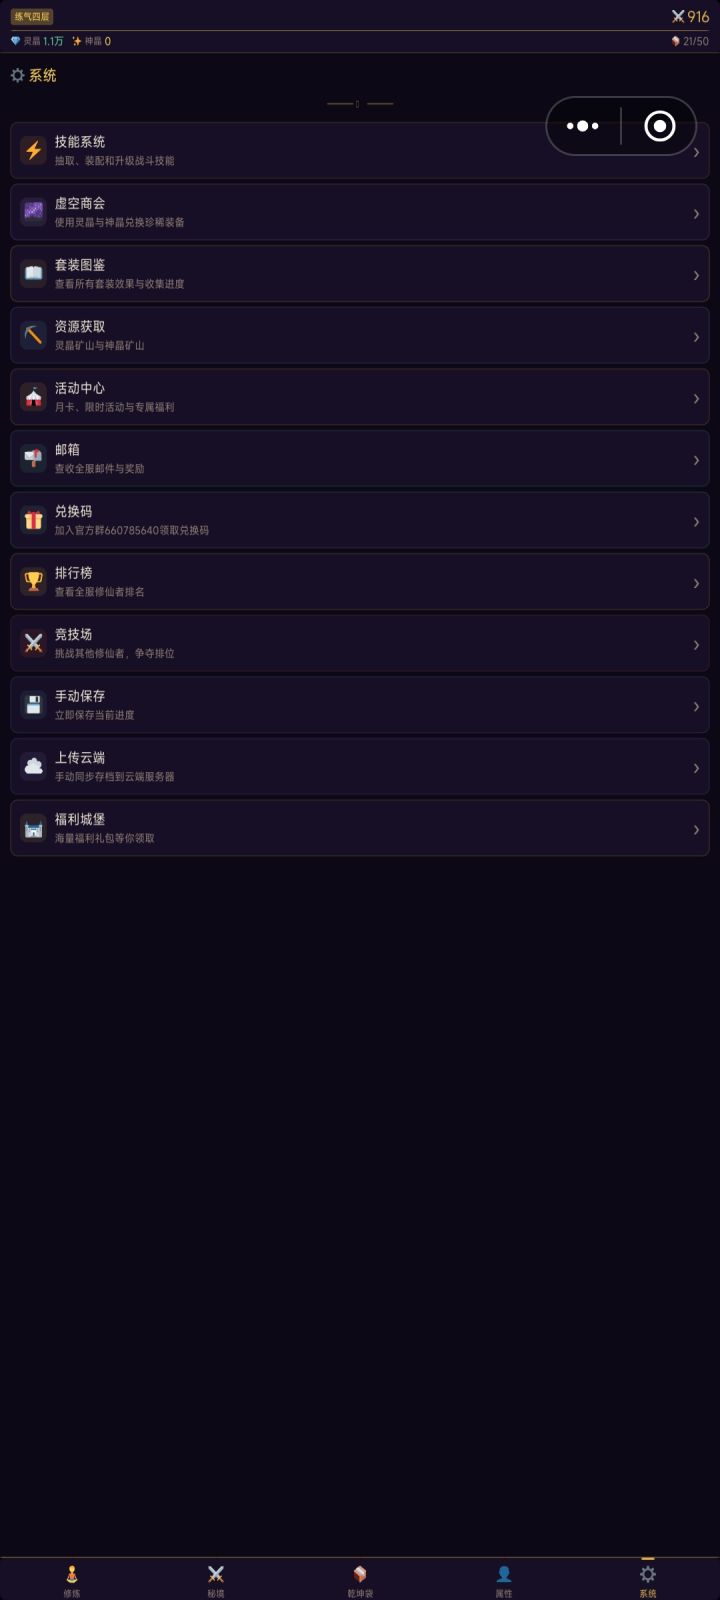This screenshot has width=720, height=1600.
Task: Expand the 福利城堡 row chevron
Action: pos(696,829)
